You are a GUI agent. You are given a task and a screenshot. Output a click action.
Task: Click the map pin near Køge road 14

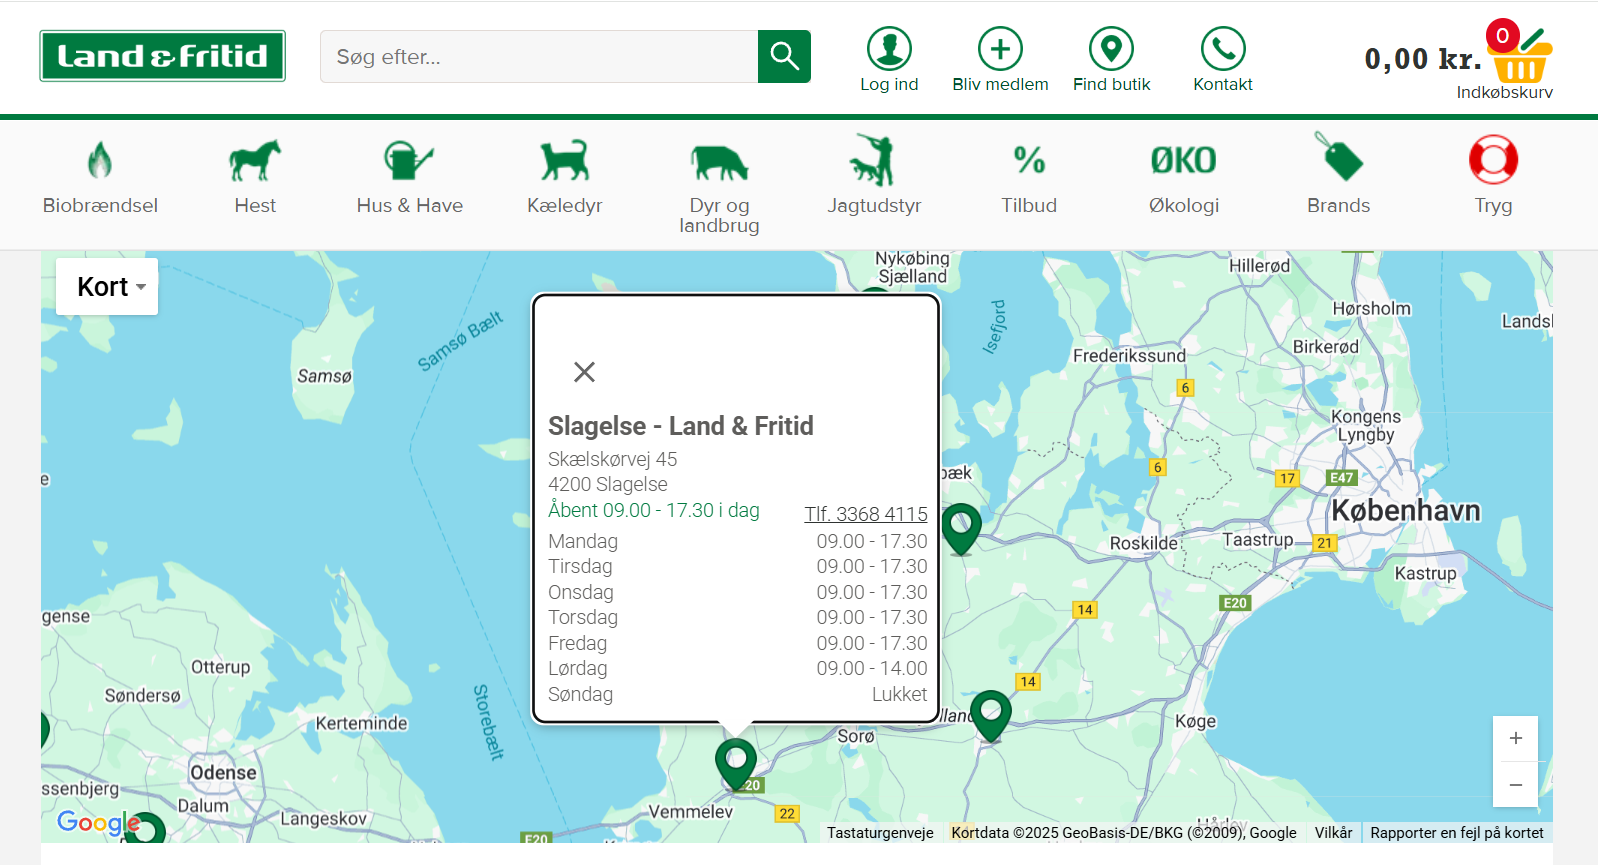991,715
